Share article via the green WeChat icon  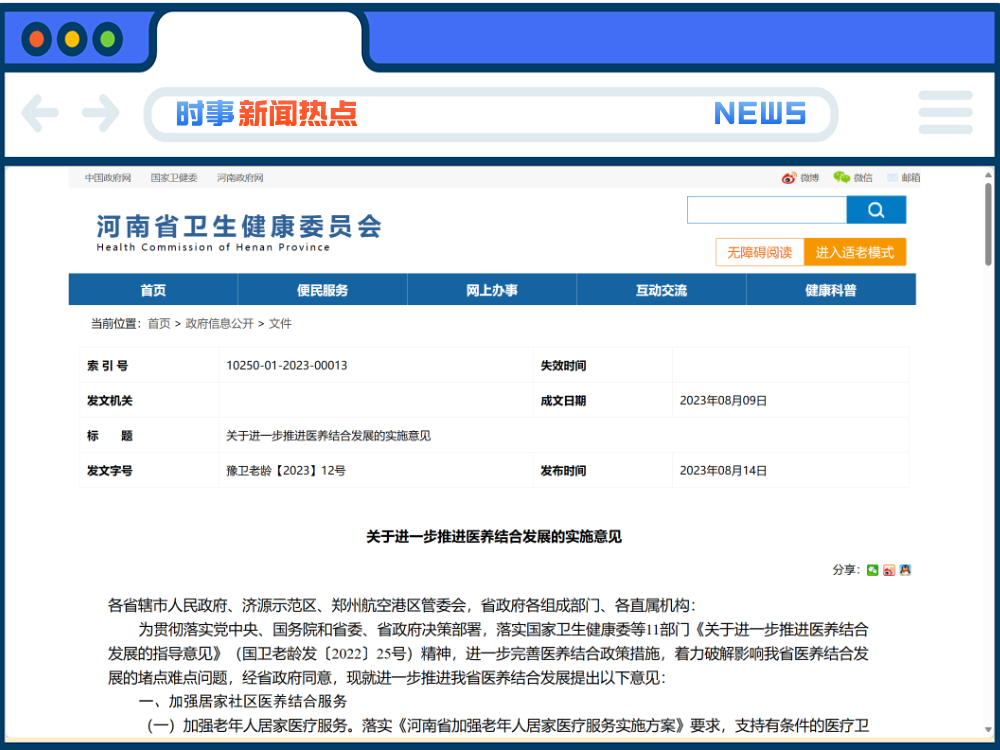tap(872, 571)
